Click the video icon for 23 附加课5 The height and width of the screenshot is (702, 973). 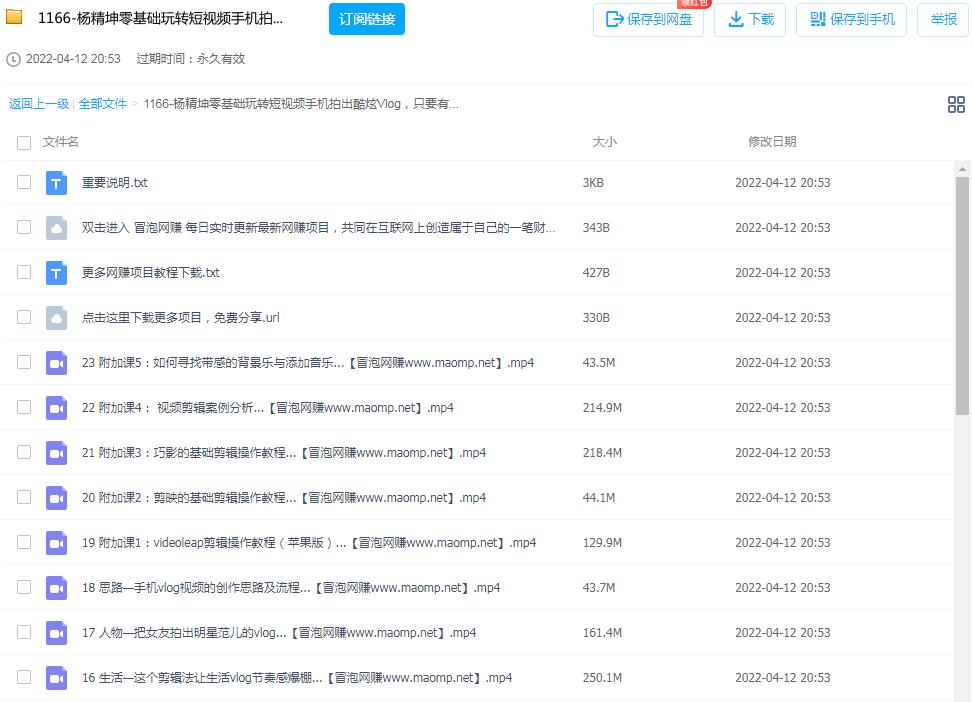57,363
